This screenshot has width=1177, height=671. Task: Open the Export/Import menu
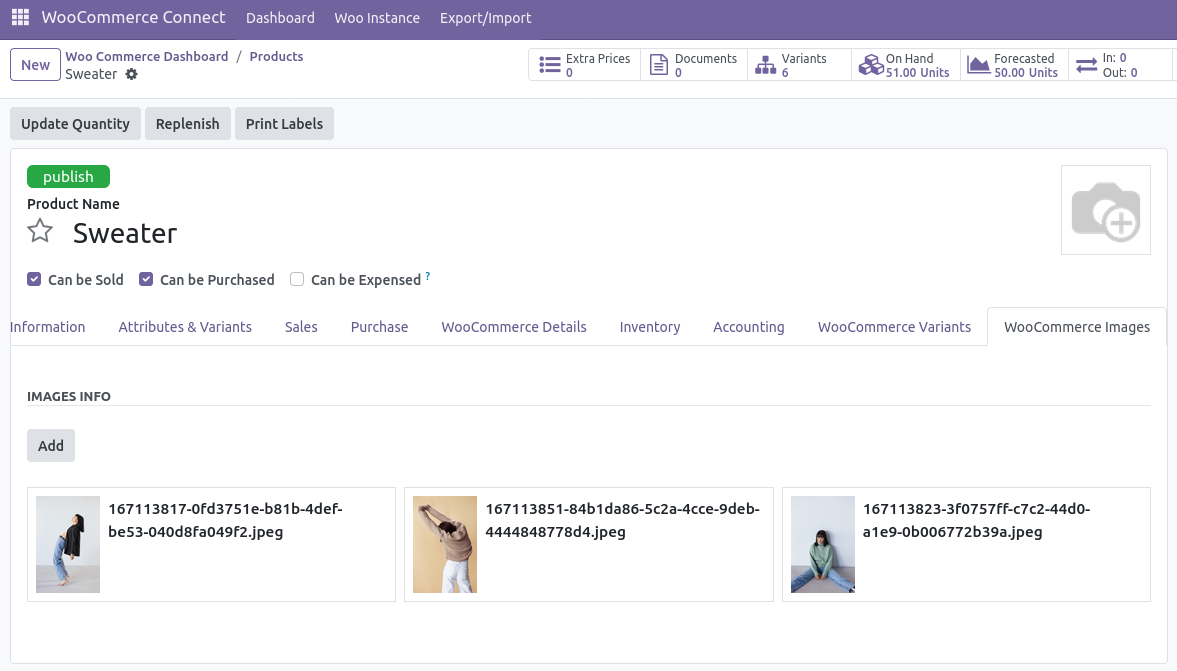pyautogui.click(x=485, y=18)
